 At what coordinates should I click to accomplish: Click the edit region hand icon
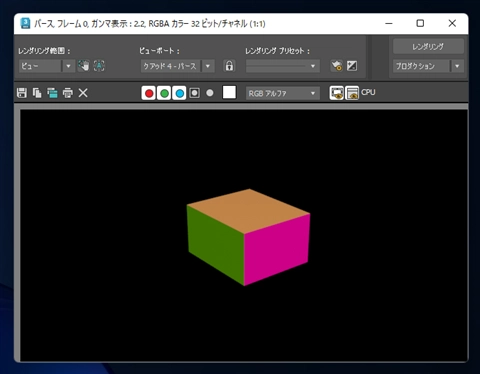[x=84, y=66]
